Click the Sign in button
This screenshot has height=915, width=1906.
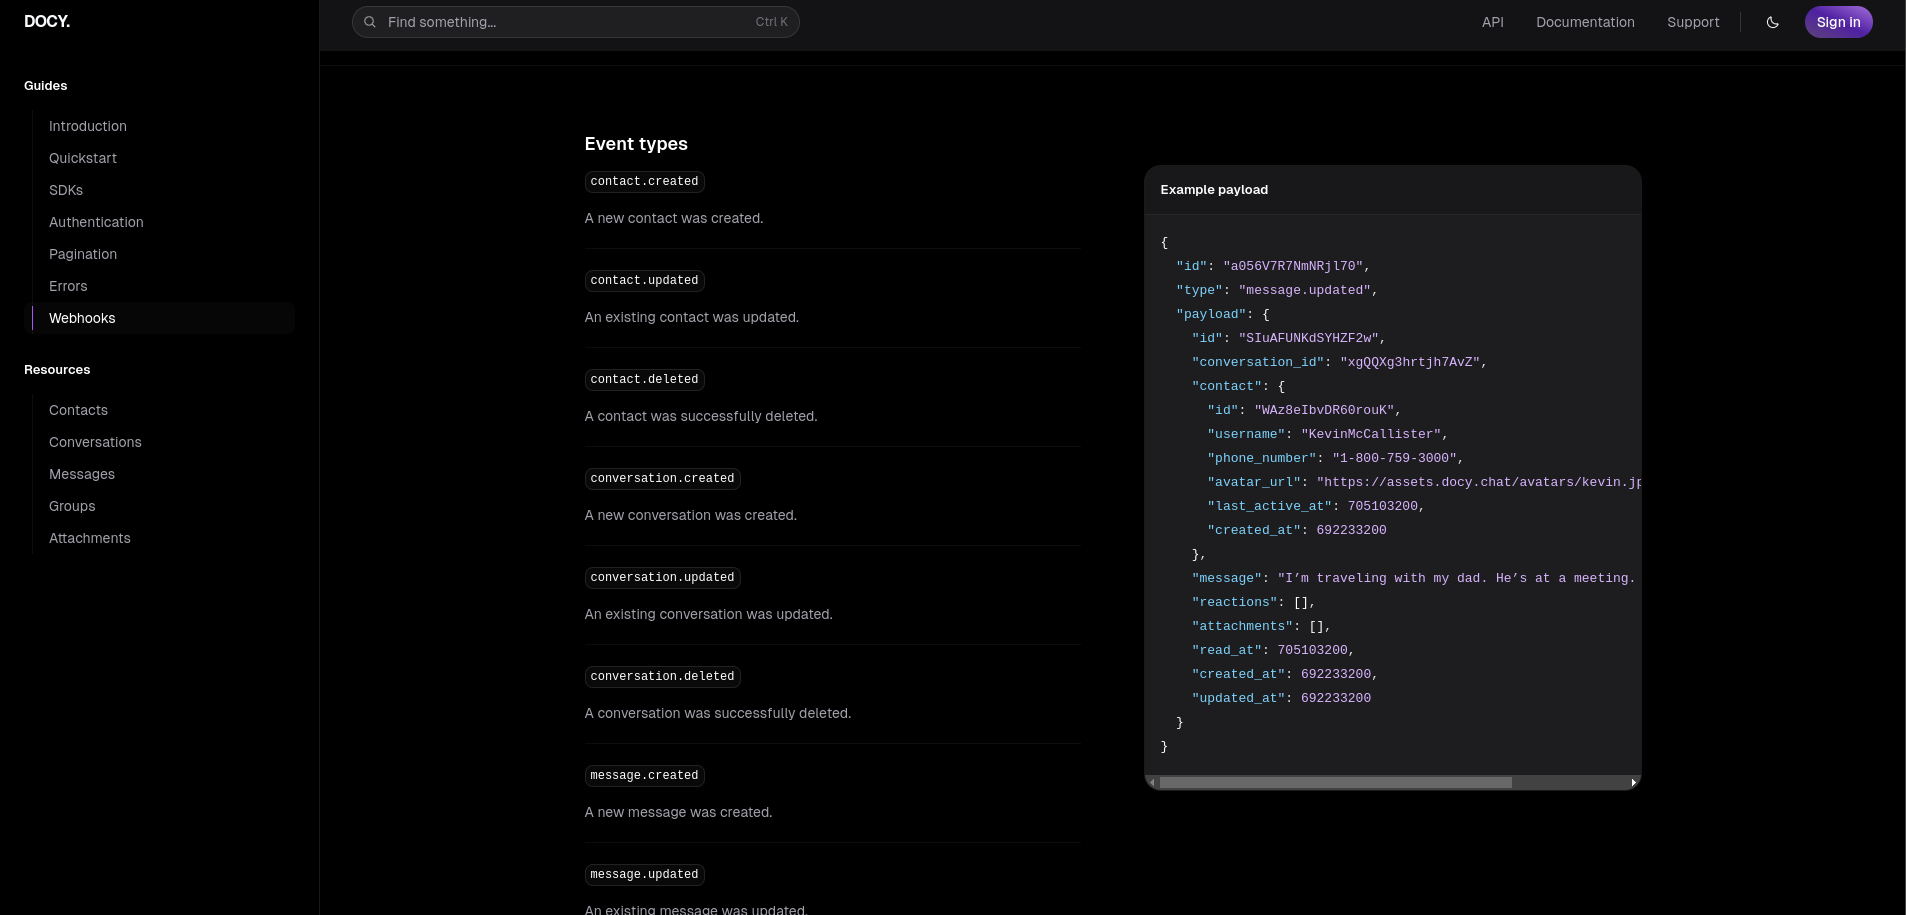click(1838, 22)
